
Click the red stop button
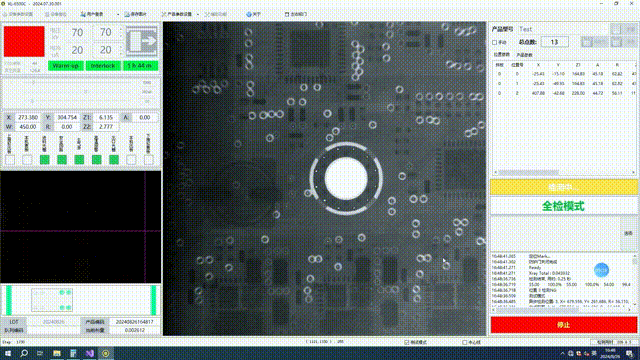564,325
